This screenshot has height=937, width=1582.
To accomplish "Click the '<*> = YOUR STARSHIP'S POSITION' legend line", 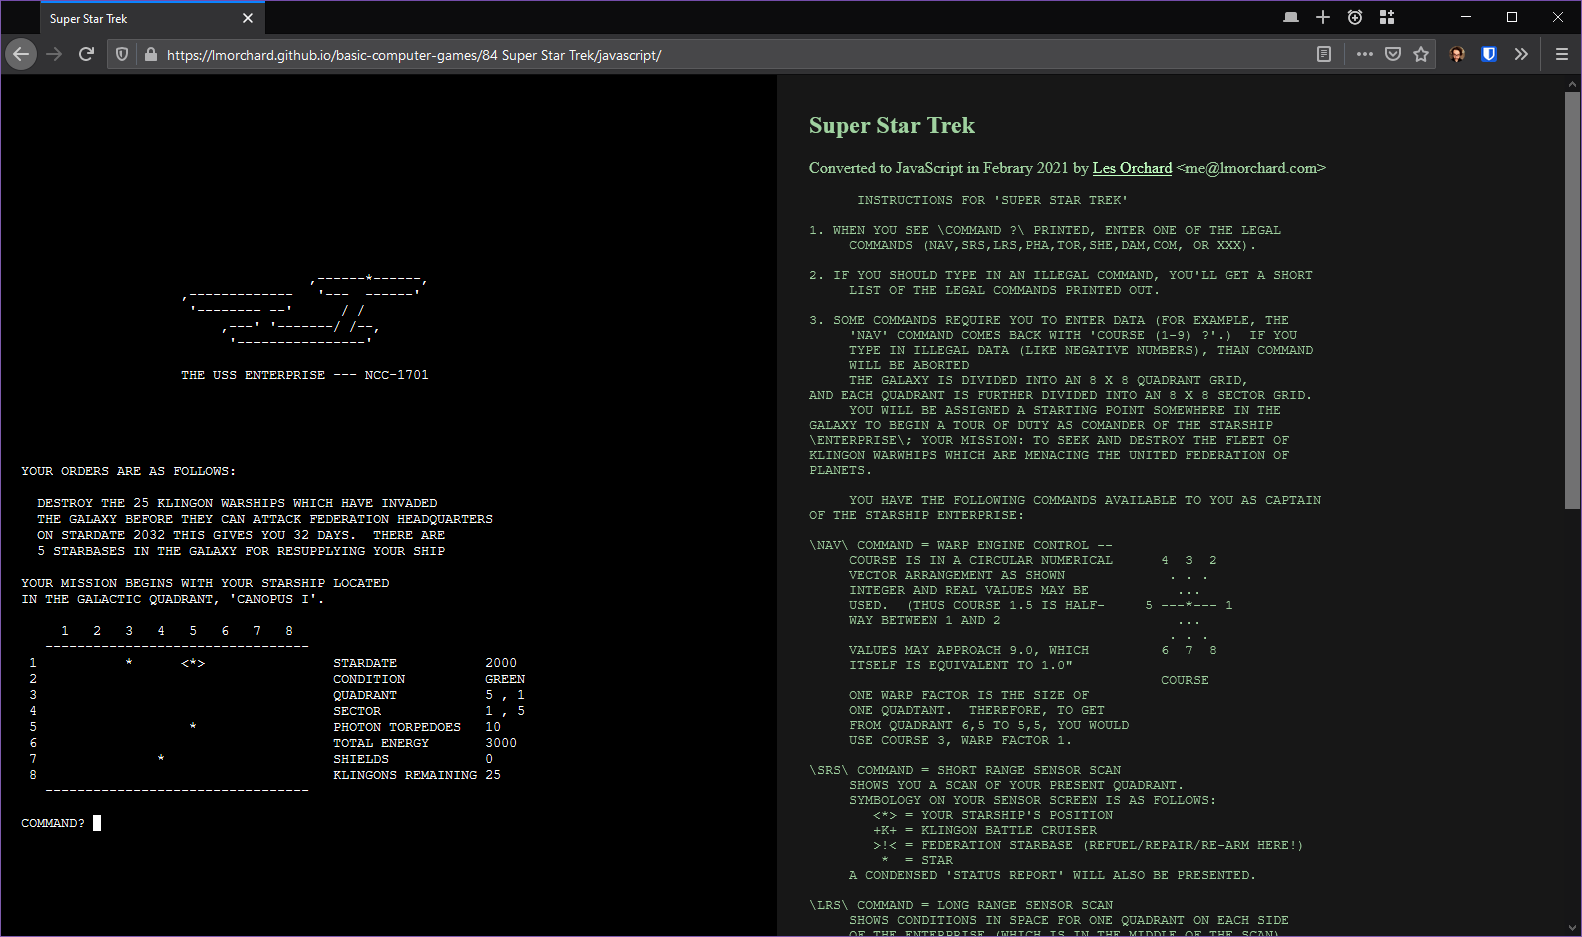I will click(993, 815).
